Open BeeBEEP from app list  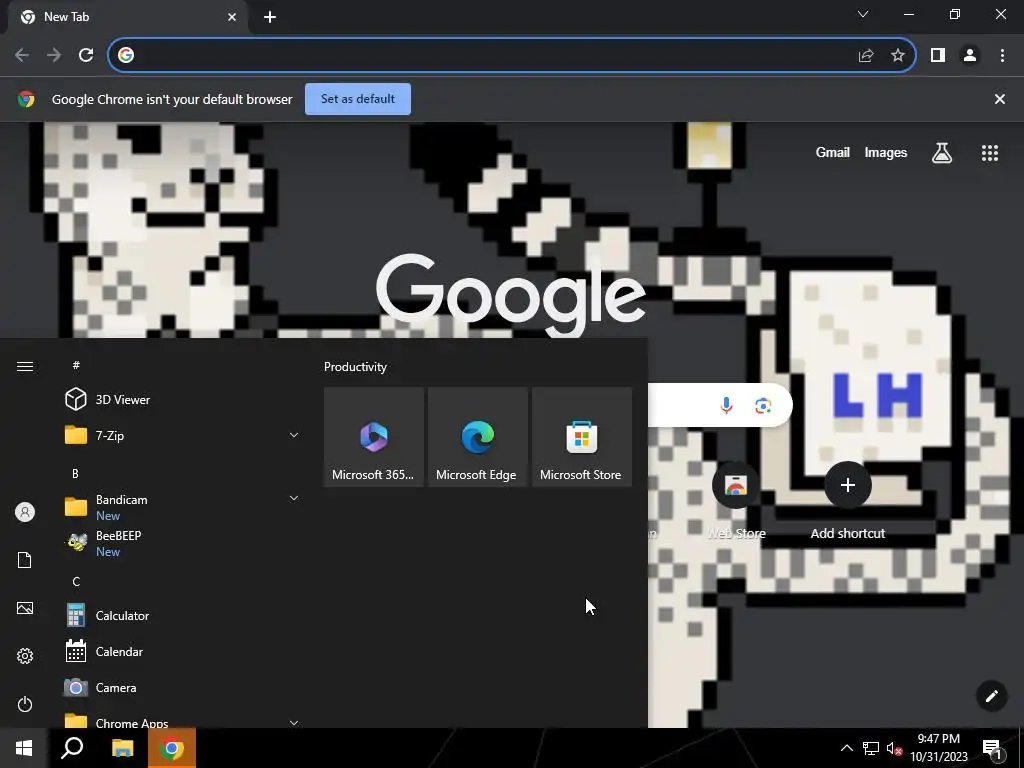coord(183,543)
